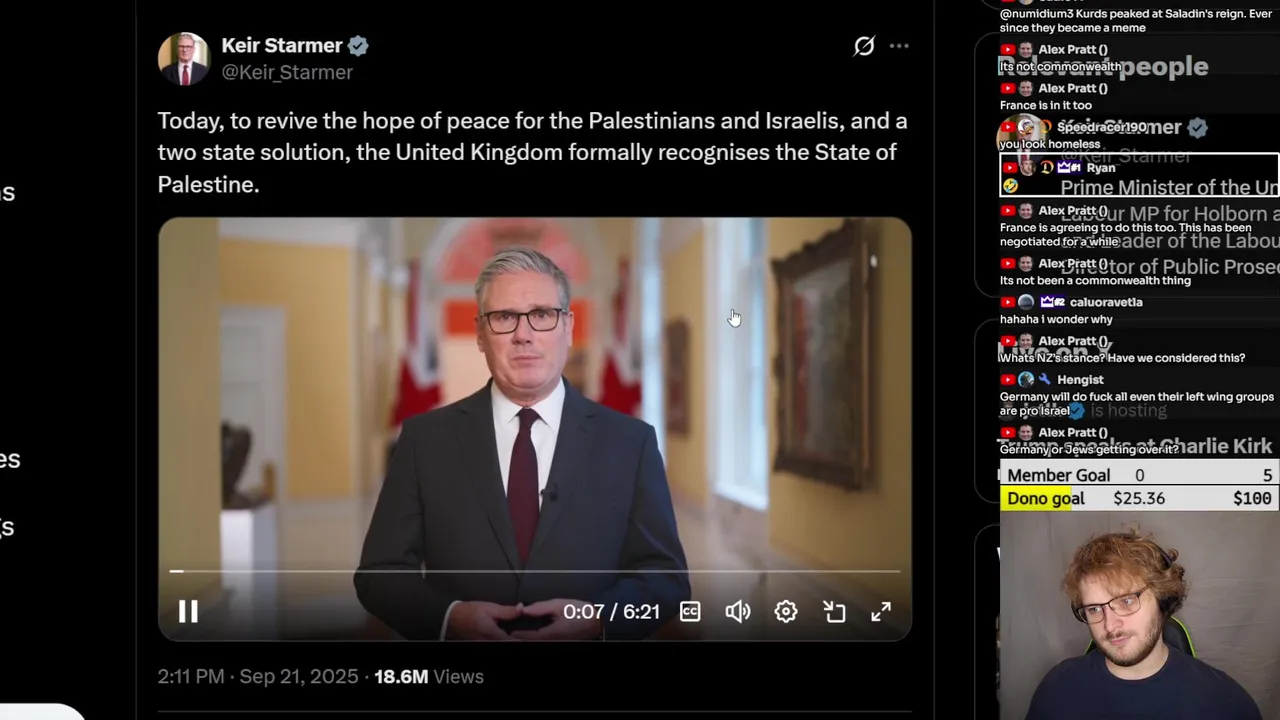This screenshot has height=720, width=1280.
Task: Click the Member Goal bar
Action: point(1139,475)
